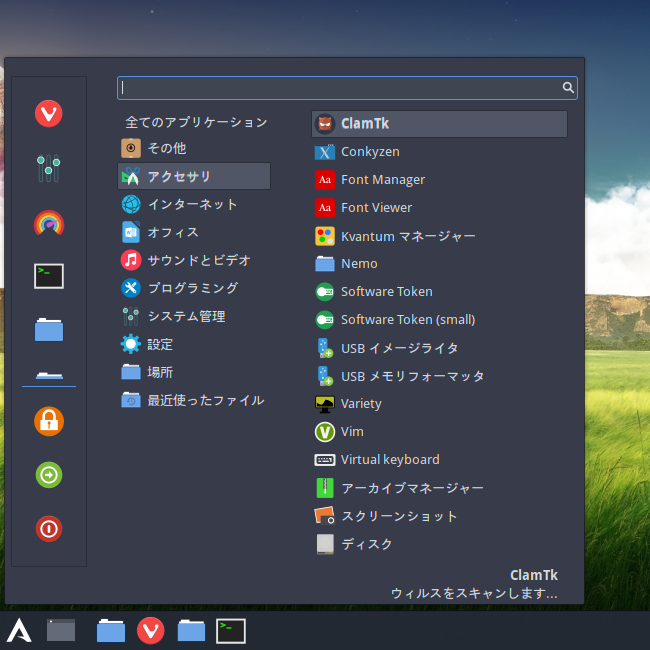Image resolution: width=650 pixels, height=650 pixels.
Task: Select アクセサリ category
Action: click(194, 176)
